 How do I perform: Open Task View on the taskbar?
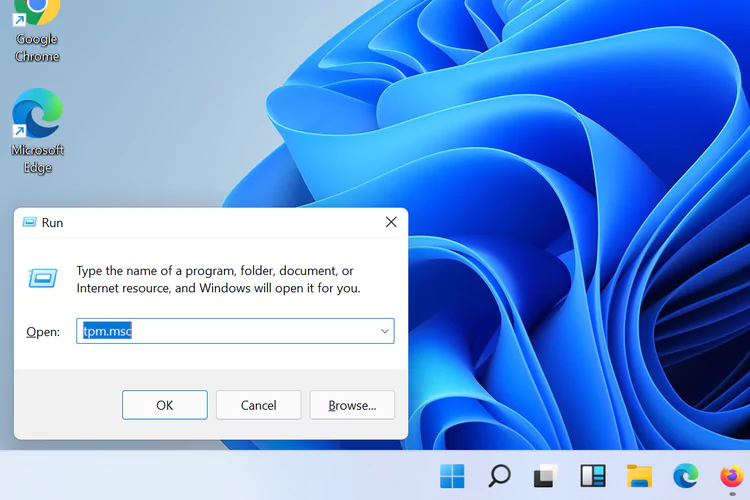545,476
